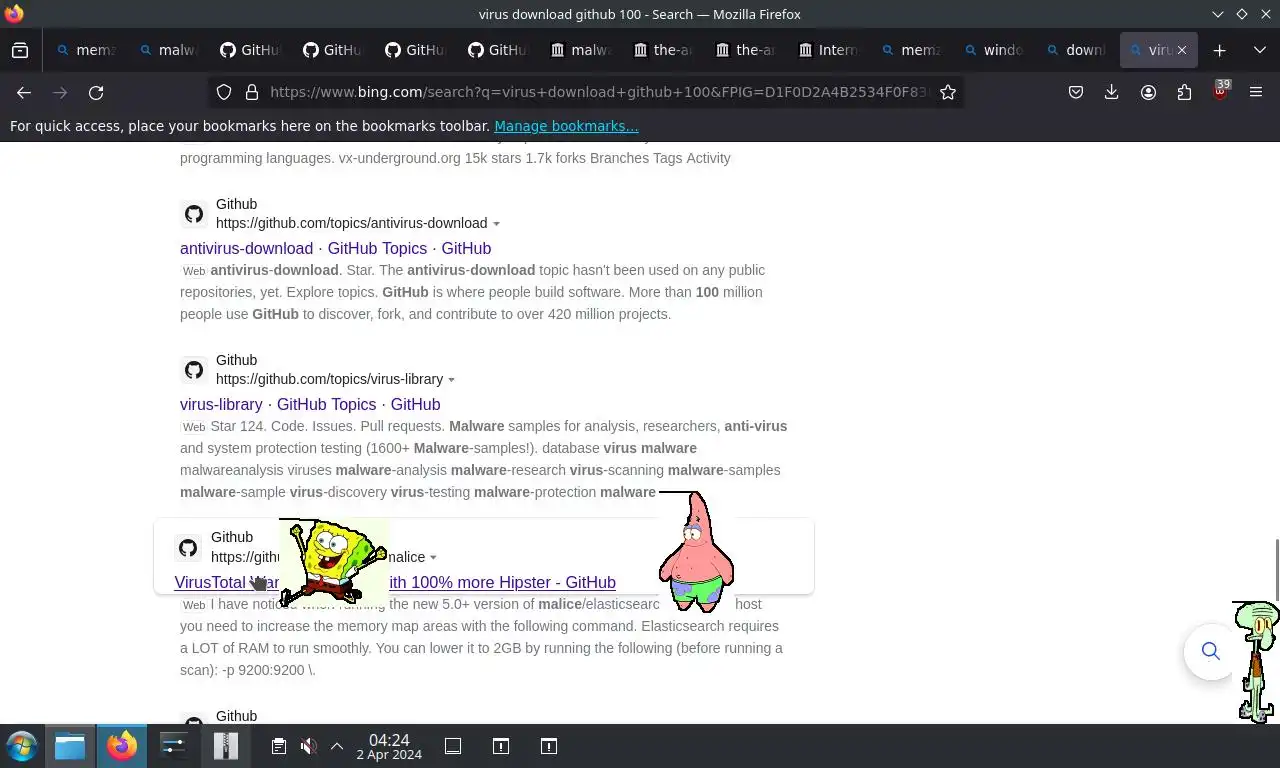Expand dropdown beside github.com/topics/antivirus-download URL
The height and width of the screenshot is (768, 1280).
point(496,224)
